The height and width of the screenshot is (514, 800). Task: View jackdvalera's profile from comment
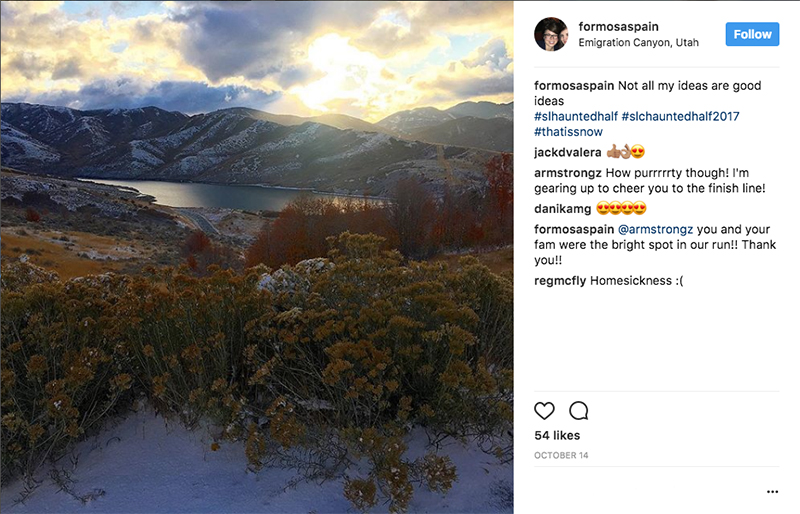(x=566, y=153)
